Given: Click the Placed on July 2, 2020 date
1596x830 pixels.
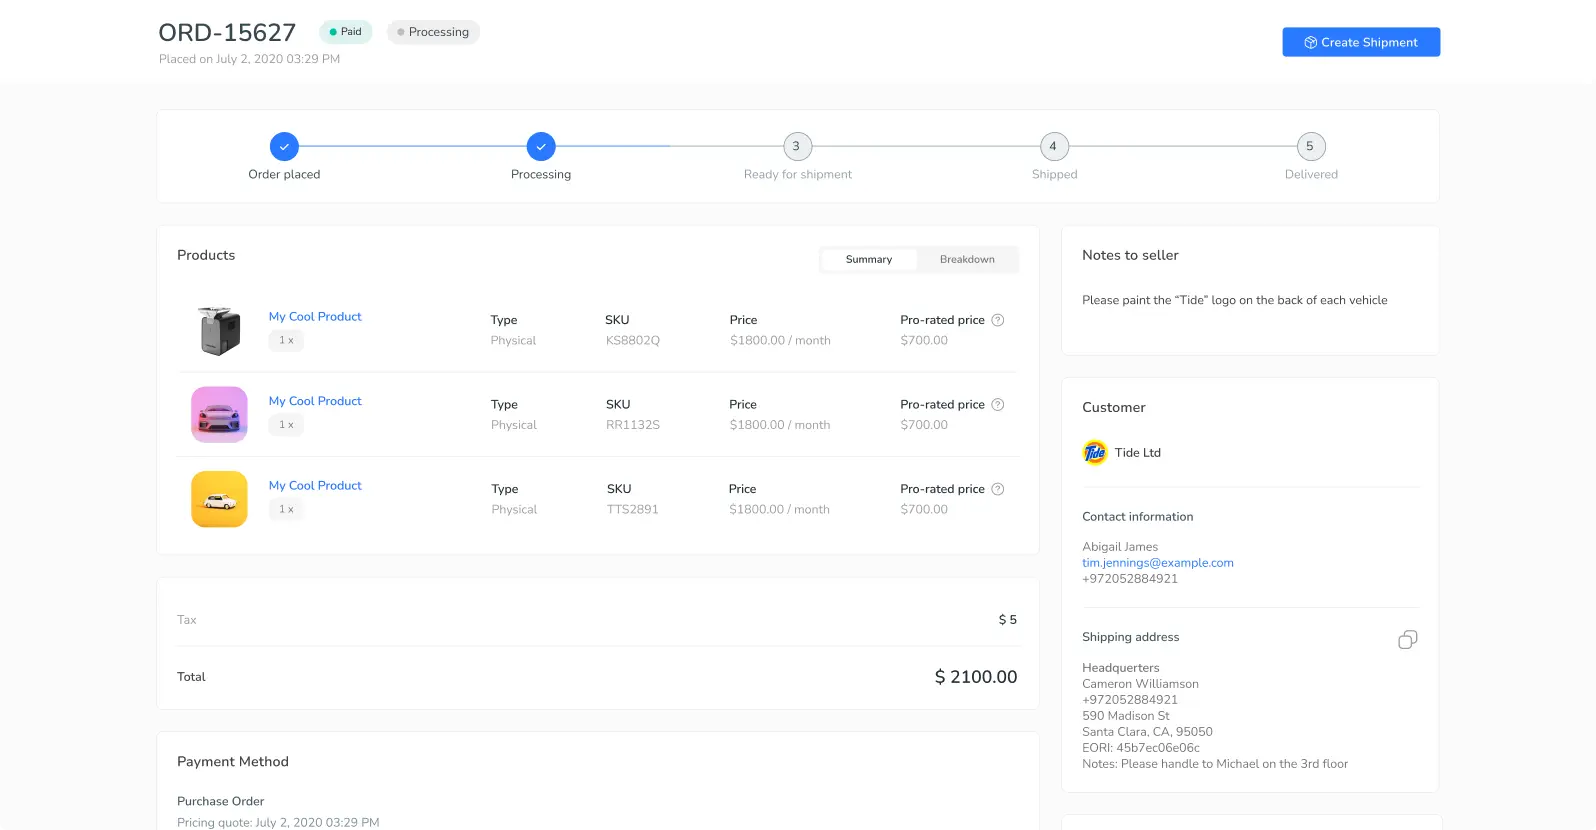Looking at the screenshot, I should pyautogui.click(x=249, y=59).
